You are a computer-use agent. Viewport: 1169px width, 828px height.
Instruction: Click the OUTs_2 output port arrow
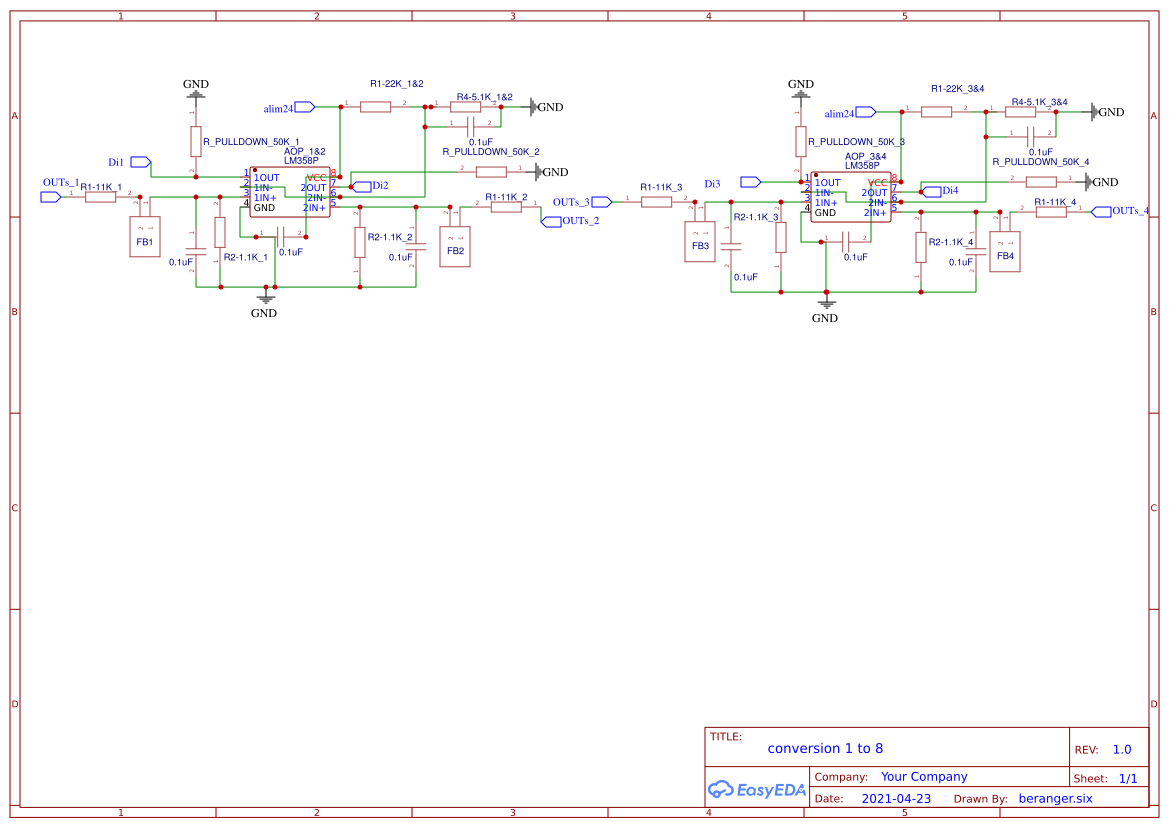point(552,221)
